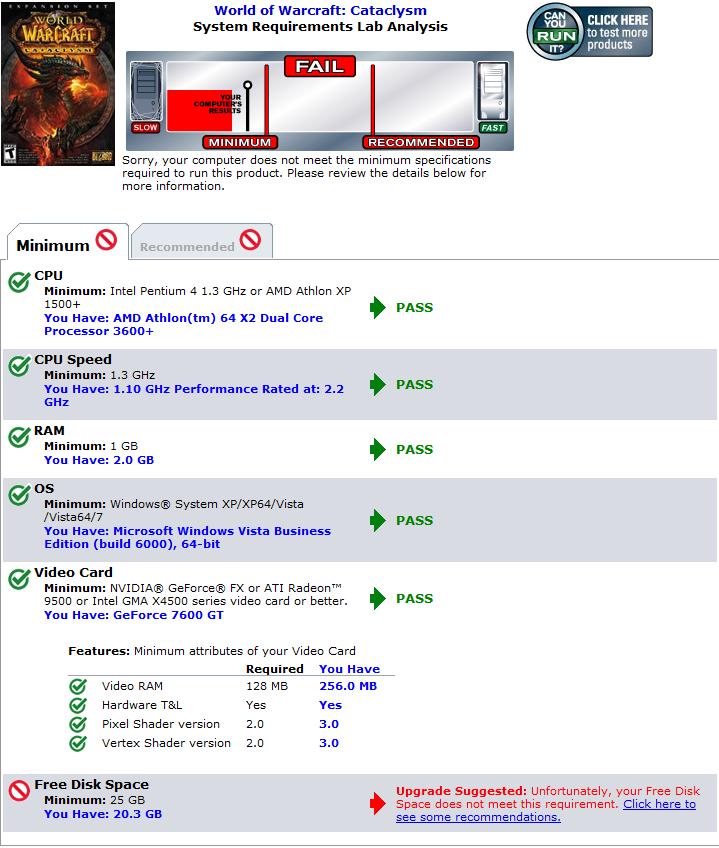Click the Free Disk Space heading
The image size is (719, 848).
pyautogui.click(x=91, y=785)
